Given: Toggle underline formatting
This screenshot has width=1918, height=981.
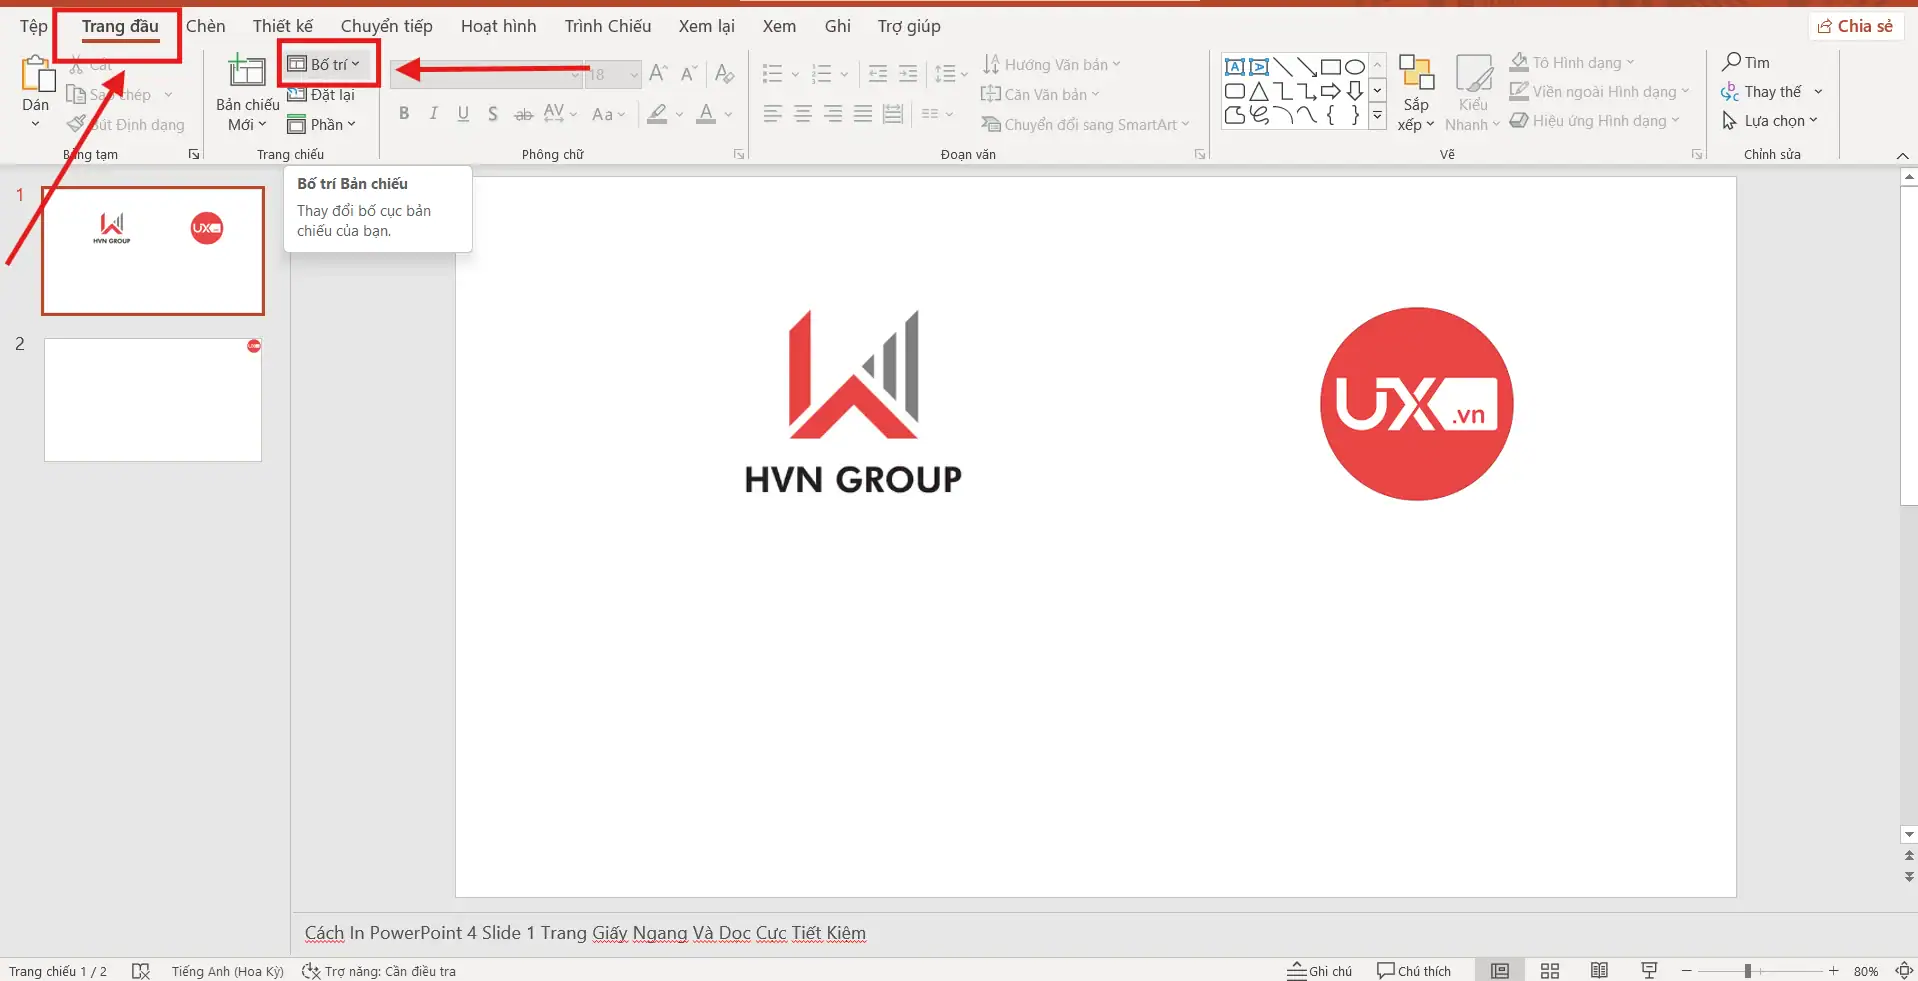Looking at the screenshot, I should pos(463,114).
